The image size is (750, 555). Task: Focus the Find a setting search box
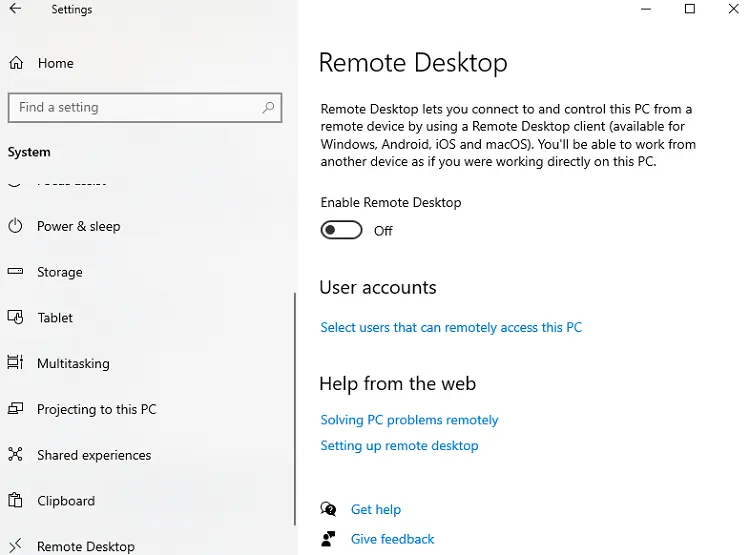pyautogui.click(x=144, y=108)
